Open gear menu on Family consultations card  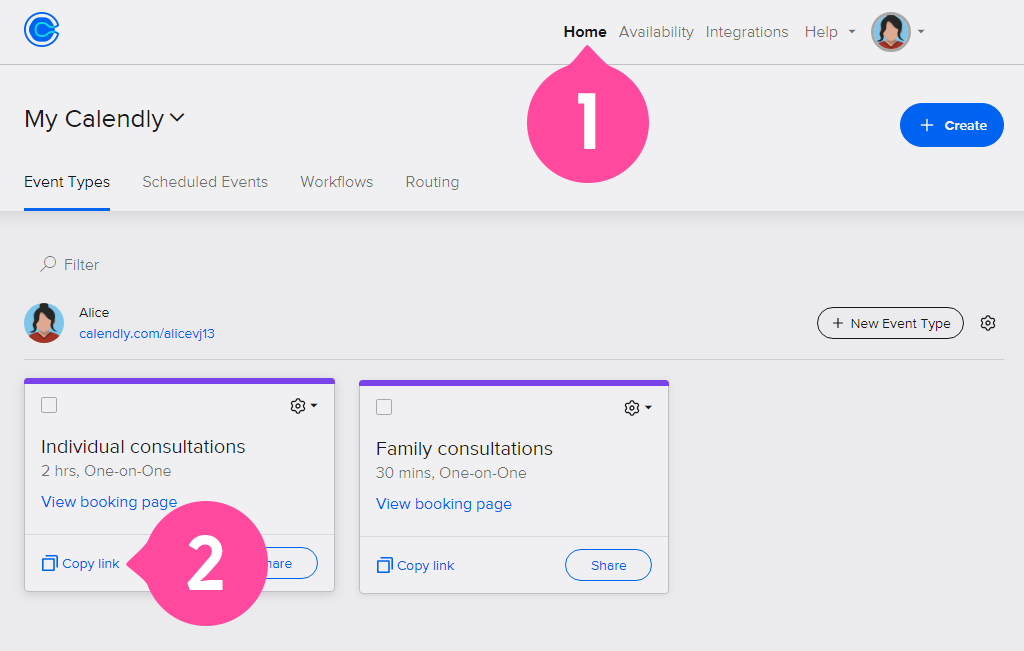tap(638, 408)
